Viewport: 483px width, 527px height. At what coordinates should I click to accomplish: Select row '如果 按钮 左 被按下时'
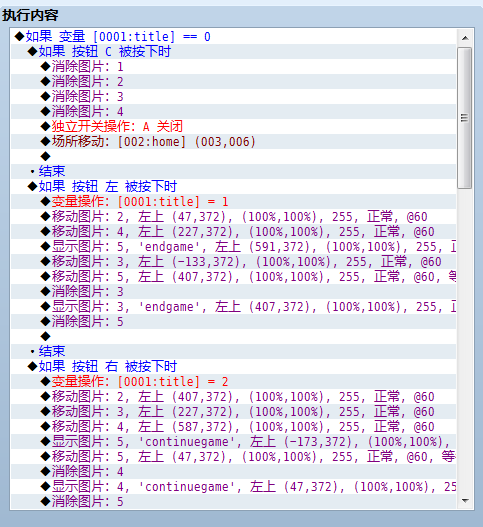[x=233, y=186]
